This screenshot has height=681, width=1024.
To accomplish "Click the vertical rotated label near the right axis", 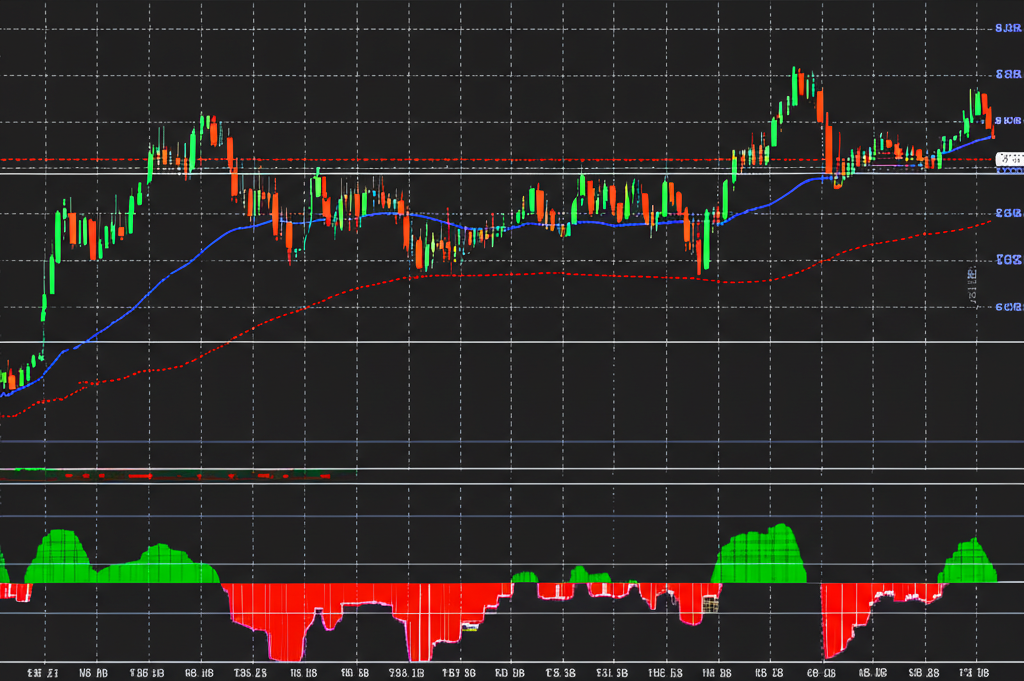I will pos(972,285).
